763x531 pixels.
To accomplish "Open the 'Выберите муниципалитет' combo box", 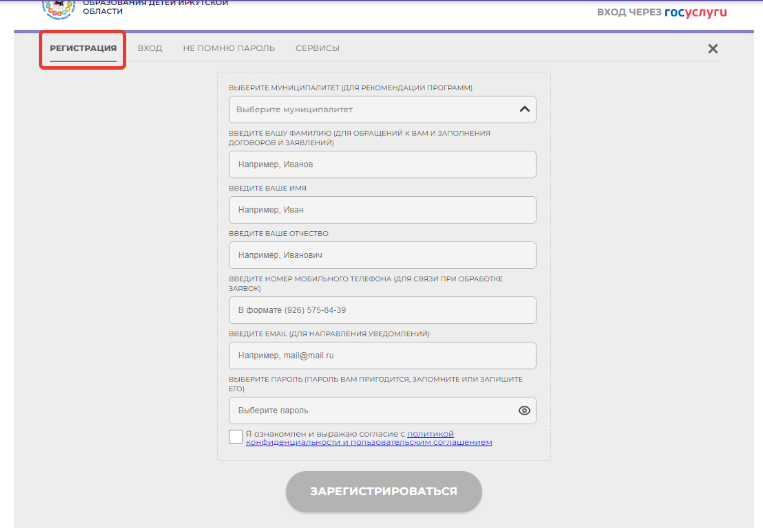I will 370,109.
